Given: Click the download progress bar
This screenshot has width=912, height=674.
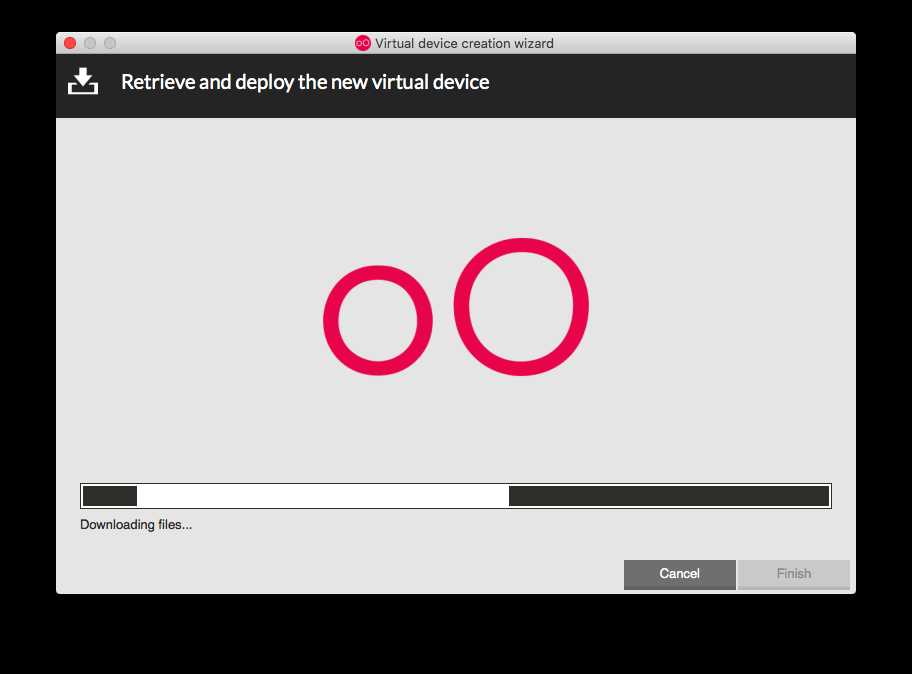Looking at the screenshot, I should (456, 496).
